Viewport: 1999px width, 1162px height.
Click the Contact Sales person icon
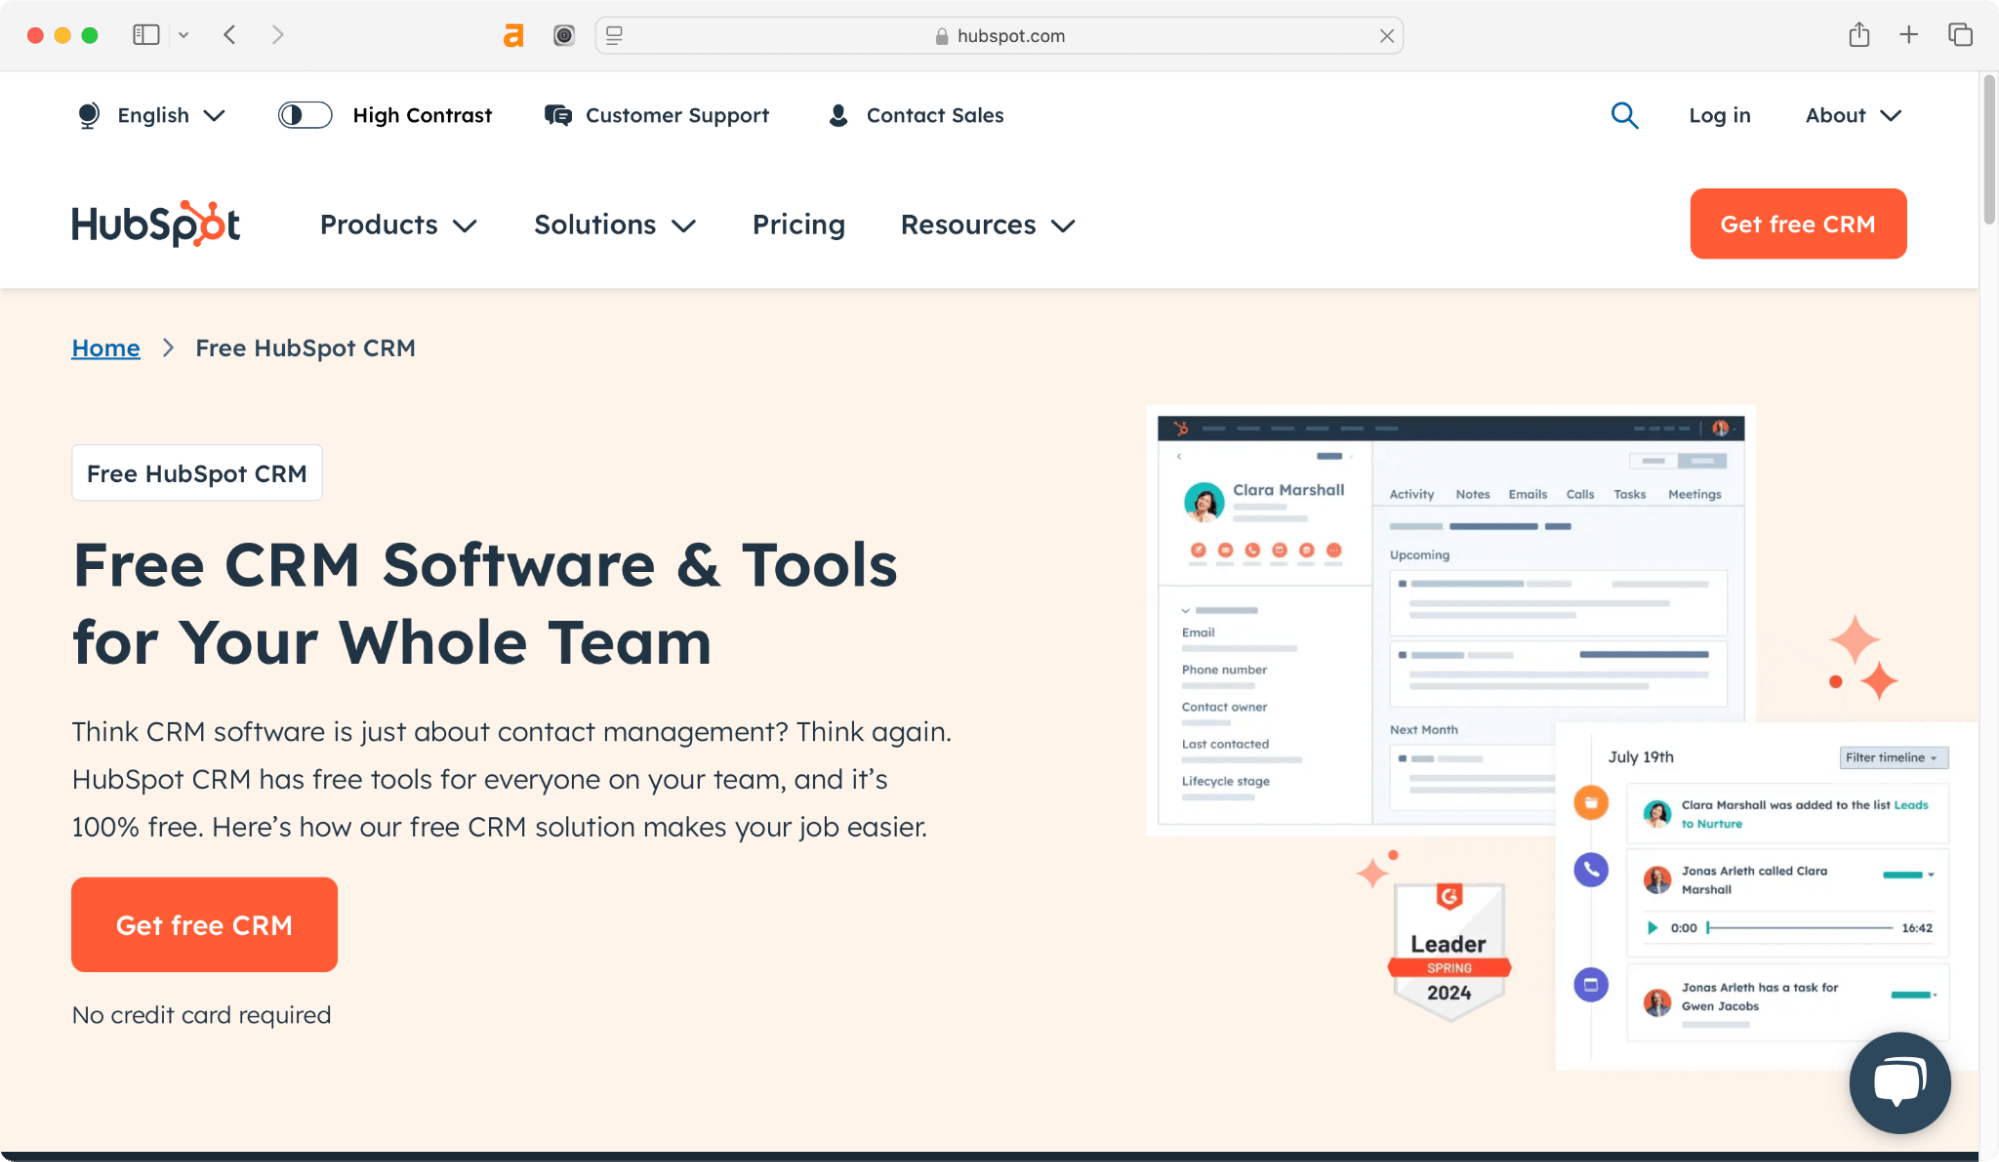[x=837, y=115]
